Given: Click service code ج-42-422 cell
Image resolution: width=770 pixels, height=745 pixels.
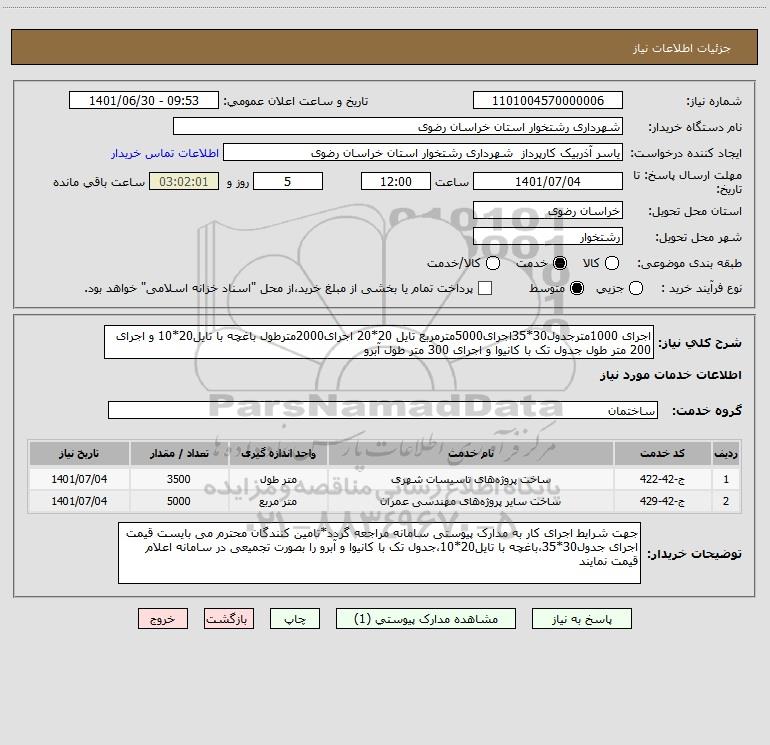Looking at the screenshot, I should (x=662, y=479).
